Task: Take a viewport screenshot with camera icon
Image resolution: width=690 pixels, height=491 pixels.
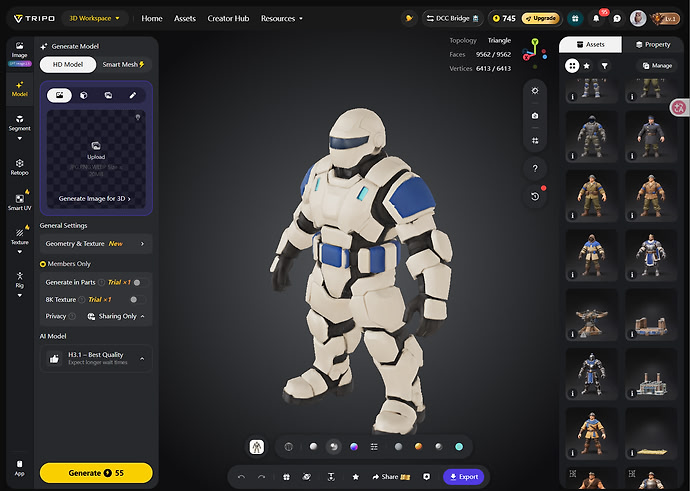Action: (535, 116)
